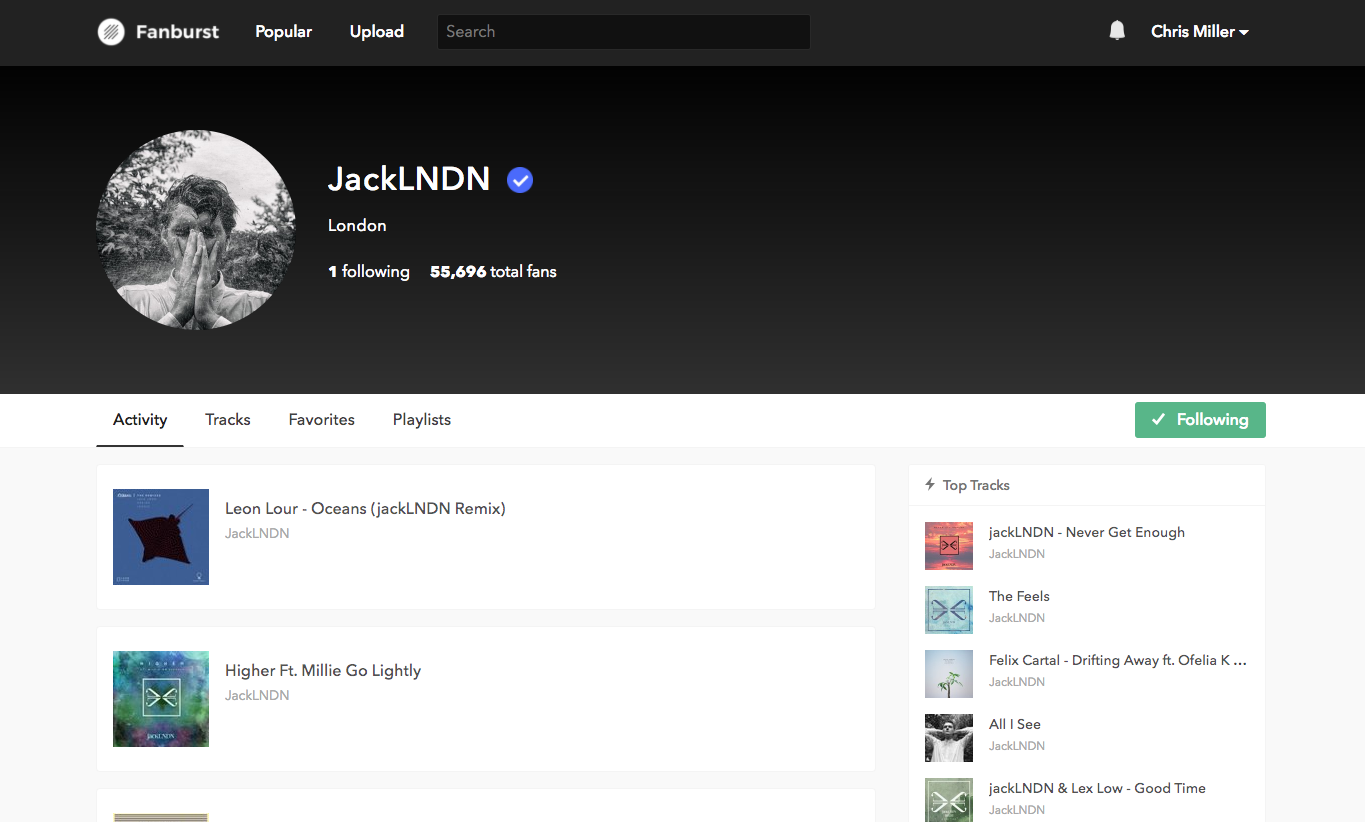Switch to the Favorites tab
The width and height of the screenshot is (1365, 822).
click(322, 420)
